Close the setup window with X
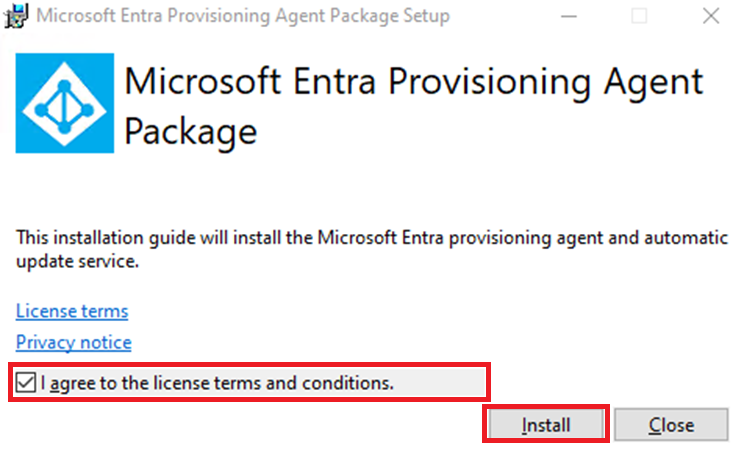The width and height of the screenshot is (744, 455). tap(709, 16)
